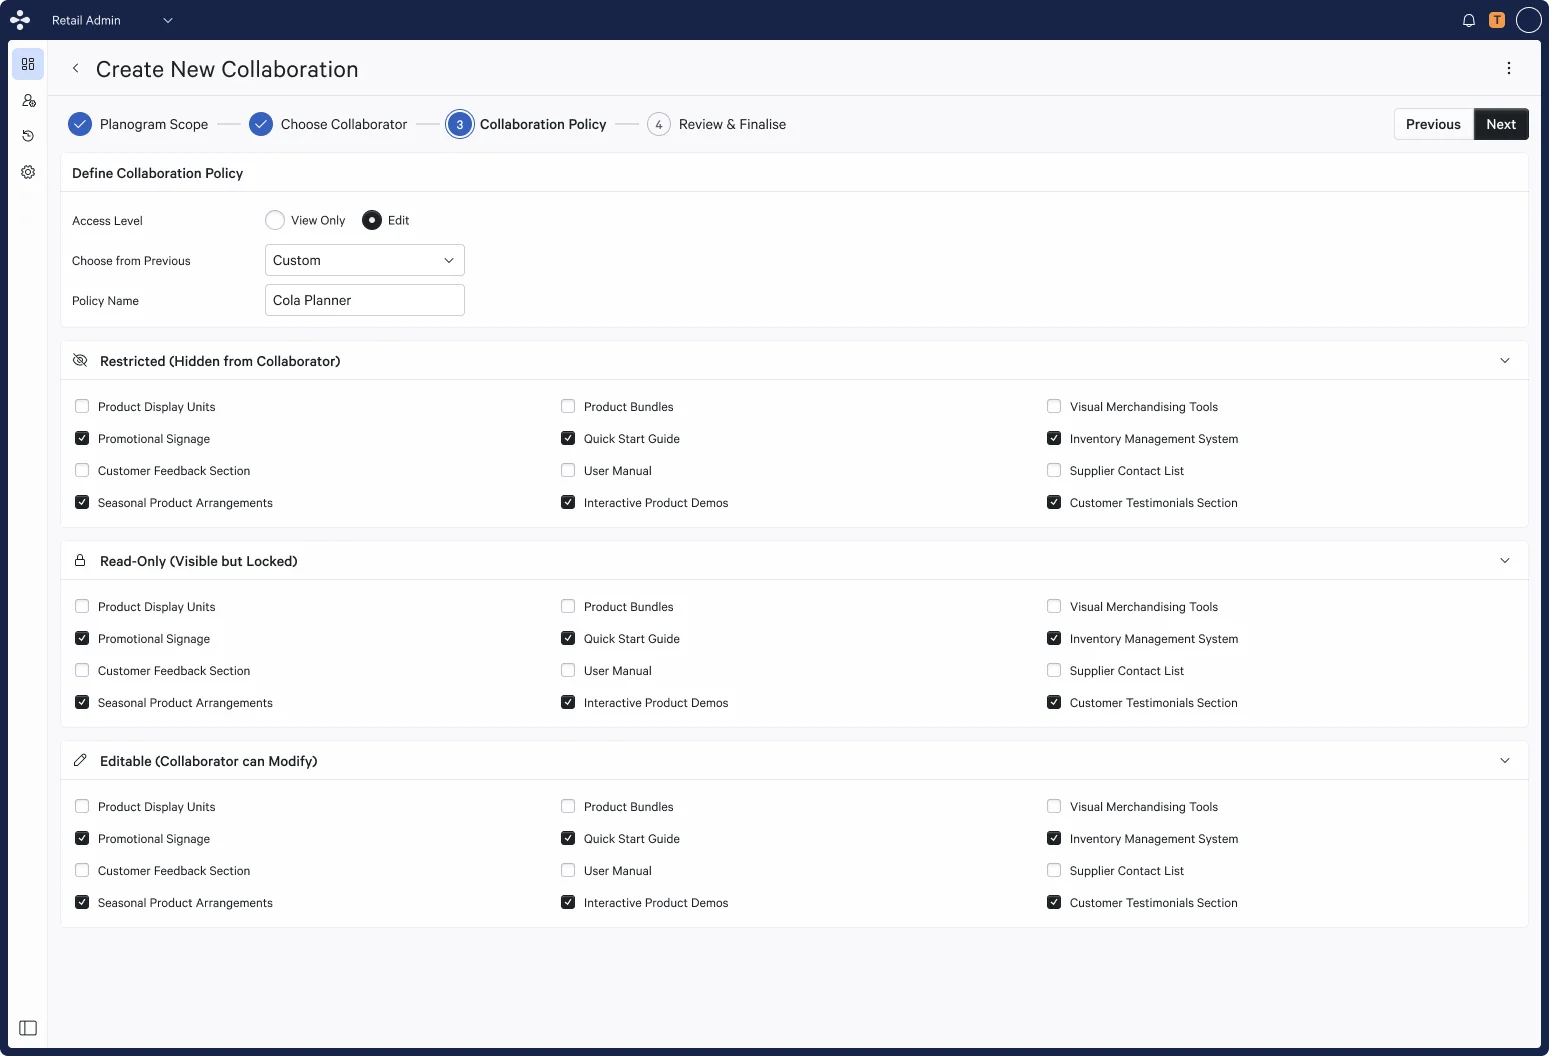Go back using the left arrow icon
This screenshot has height=1056, width=1549.
[x=75, y=69]
